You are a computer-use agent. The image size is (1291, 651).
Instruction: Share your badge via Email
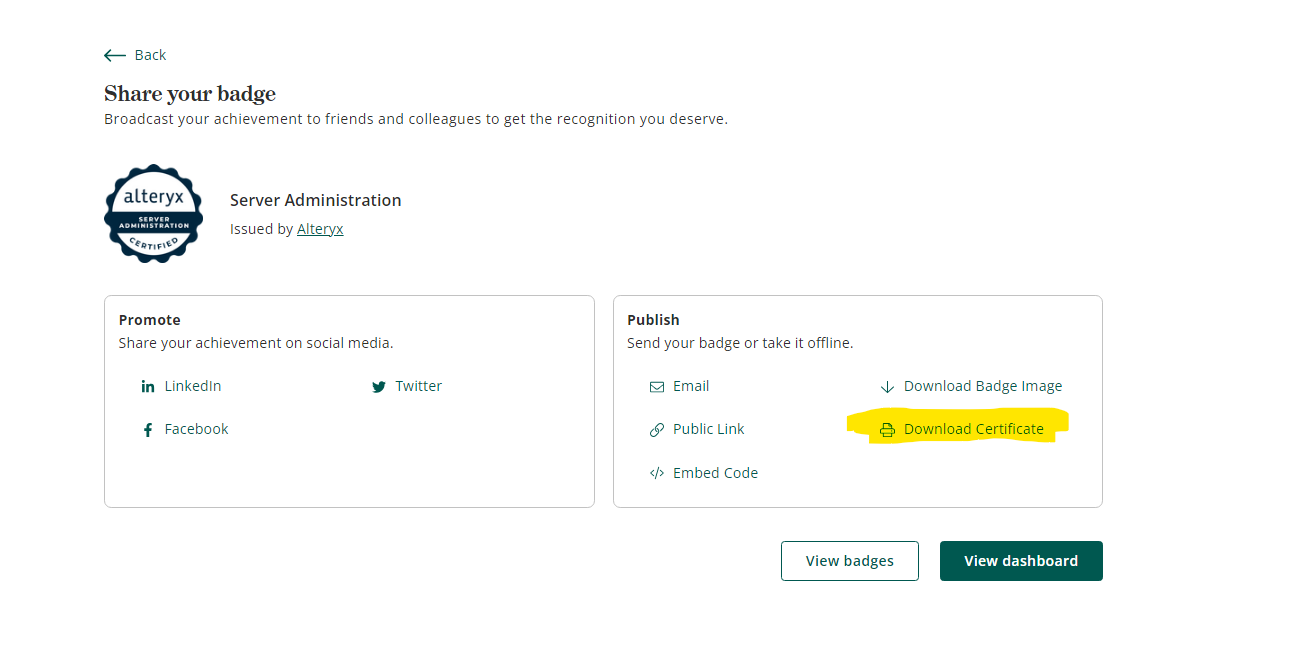coord(691,386)
